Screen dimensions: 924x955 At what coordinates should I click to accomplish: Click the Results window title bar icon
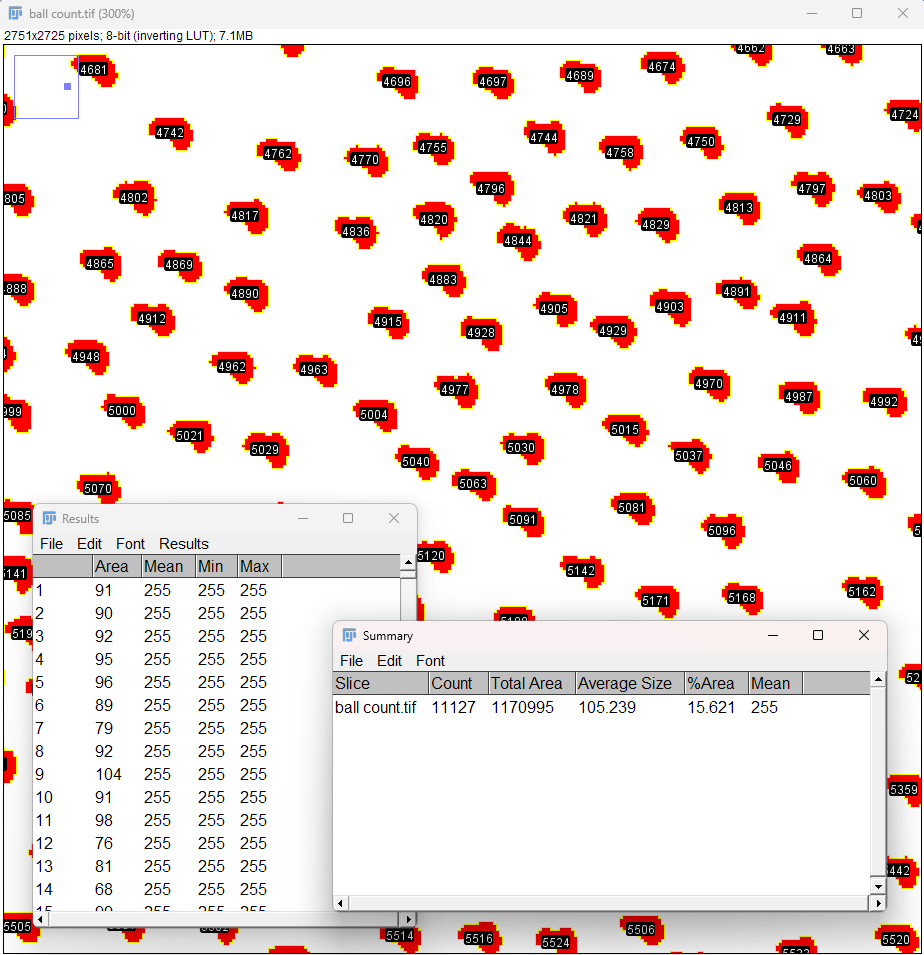click(x=49, y=518)
